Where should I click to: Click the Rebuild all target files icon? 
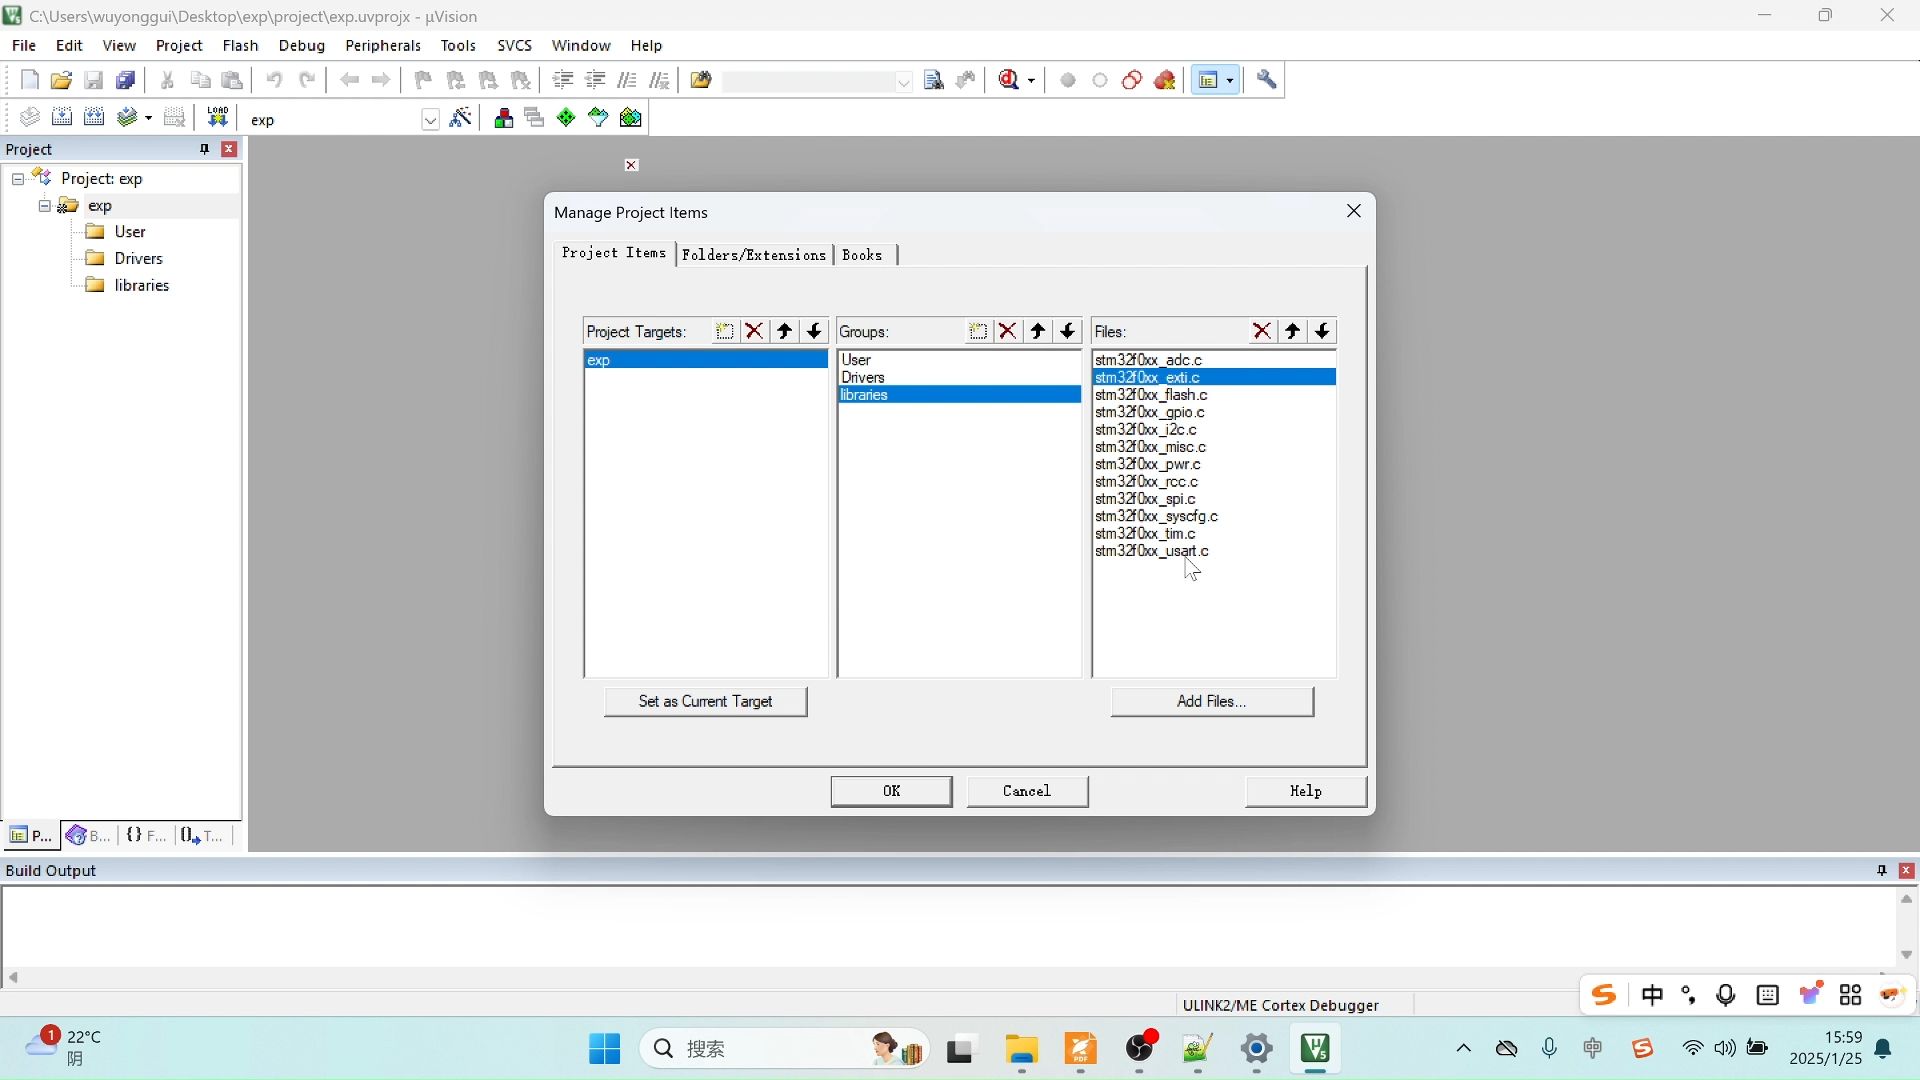point(94,118)
